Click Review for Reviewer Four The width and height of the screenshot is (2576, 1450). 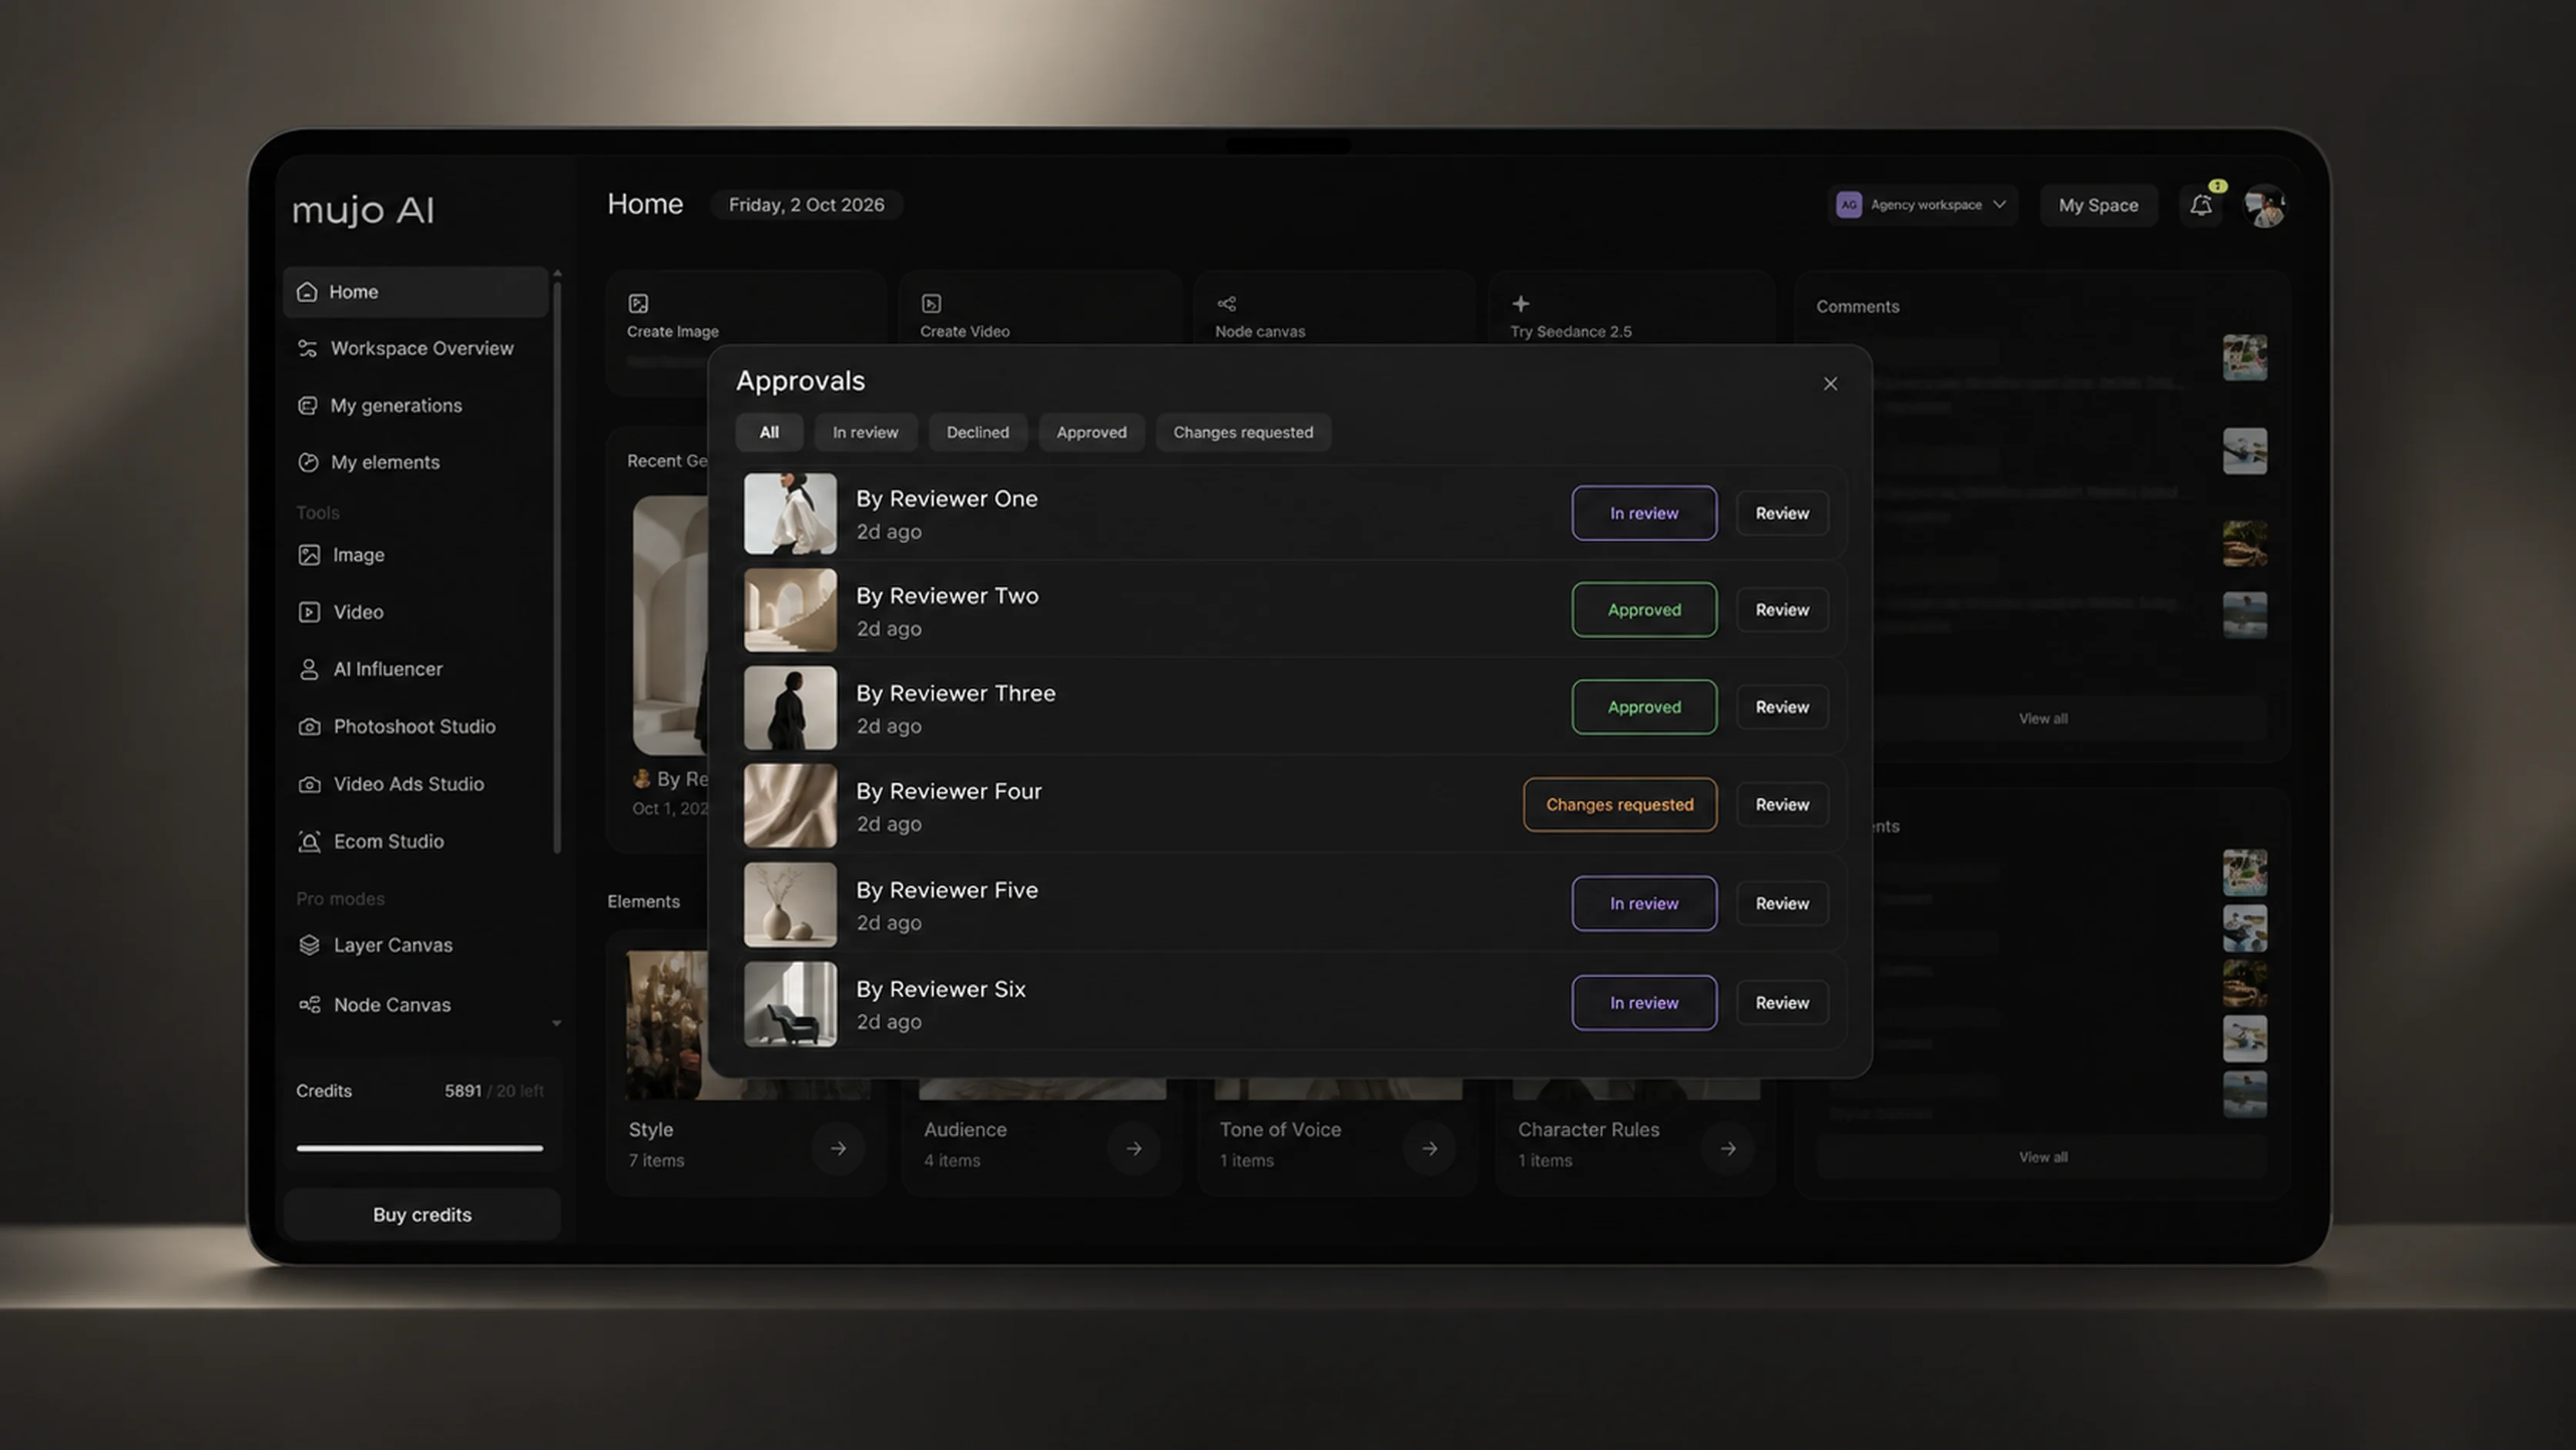coord(1782,805)
